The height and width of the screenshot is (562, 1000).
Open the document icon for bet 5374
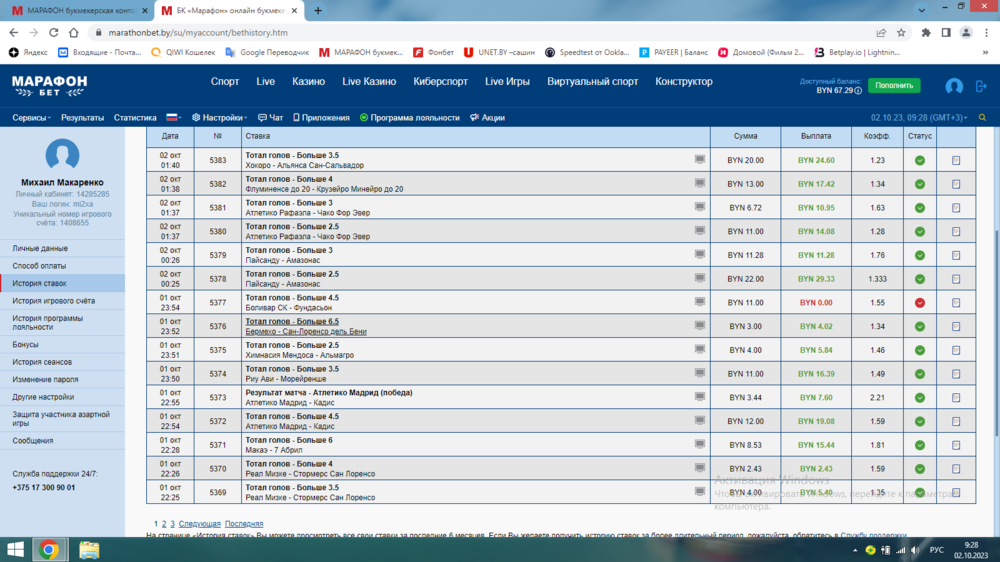[956, 374]
